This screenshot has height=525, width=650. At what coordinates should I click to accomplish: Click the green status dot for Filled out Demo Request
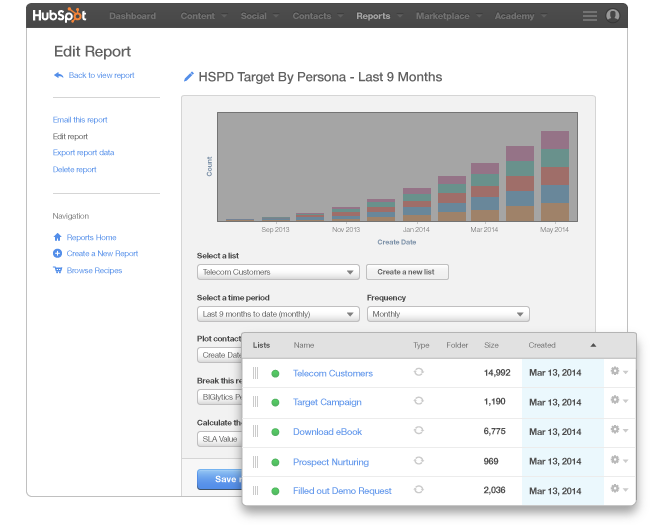(275, 491)
